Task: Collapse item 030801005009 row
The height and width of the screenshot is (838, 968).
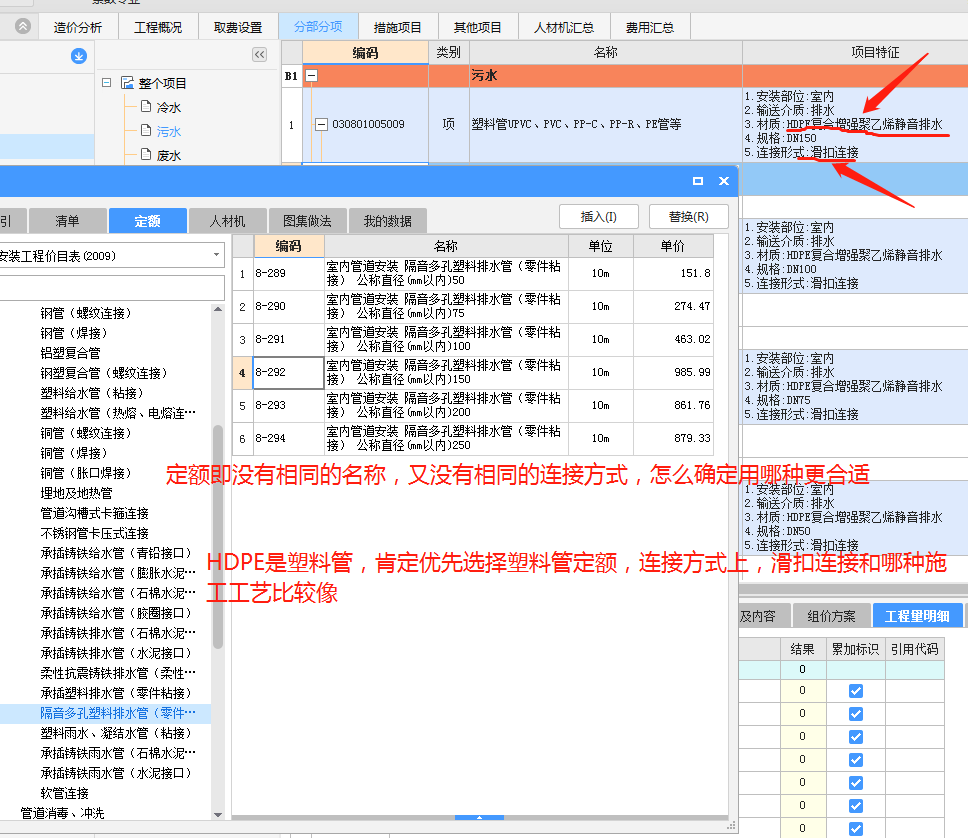Action: click(321, 124)
